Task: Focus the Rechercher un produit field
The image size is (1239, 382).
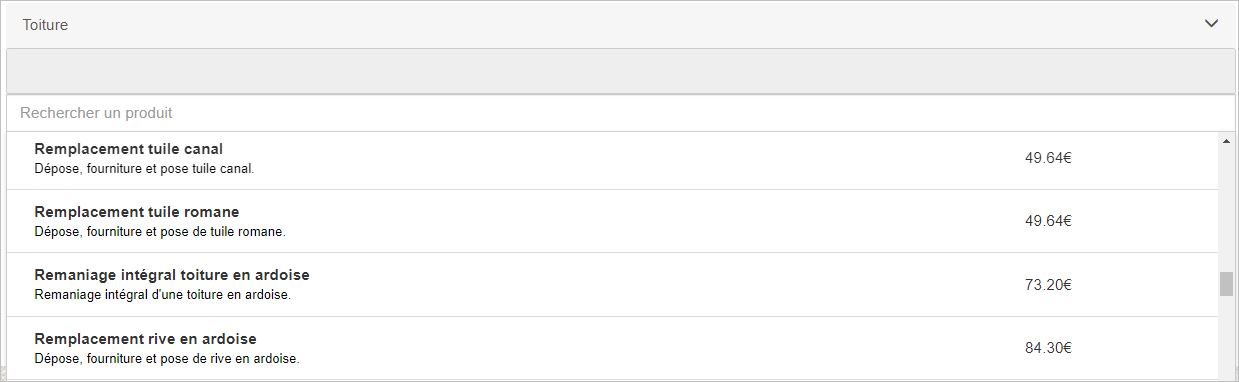Action: pyautogui.click(x=620, y=113)
